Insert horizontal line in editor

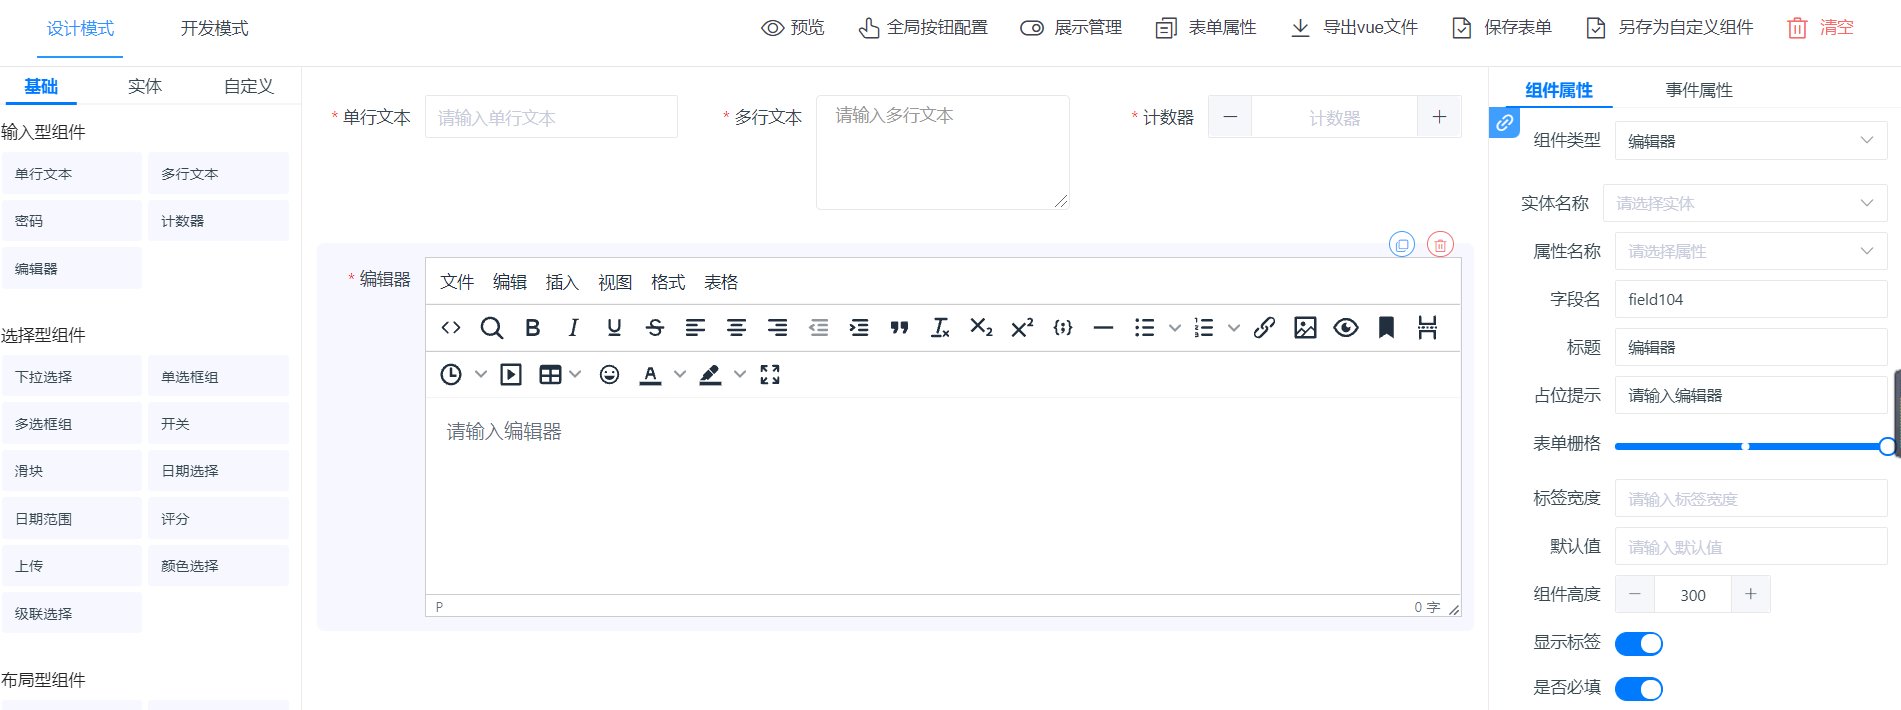[1103, 328]
